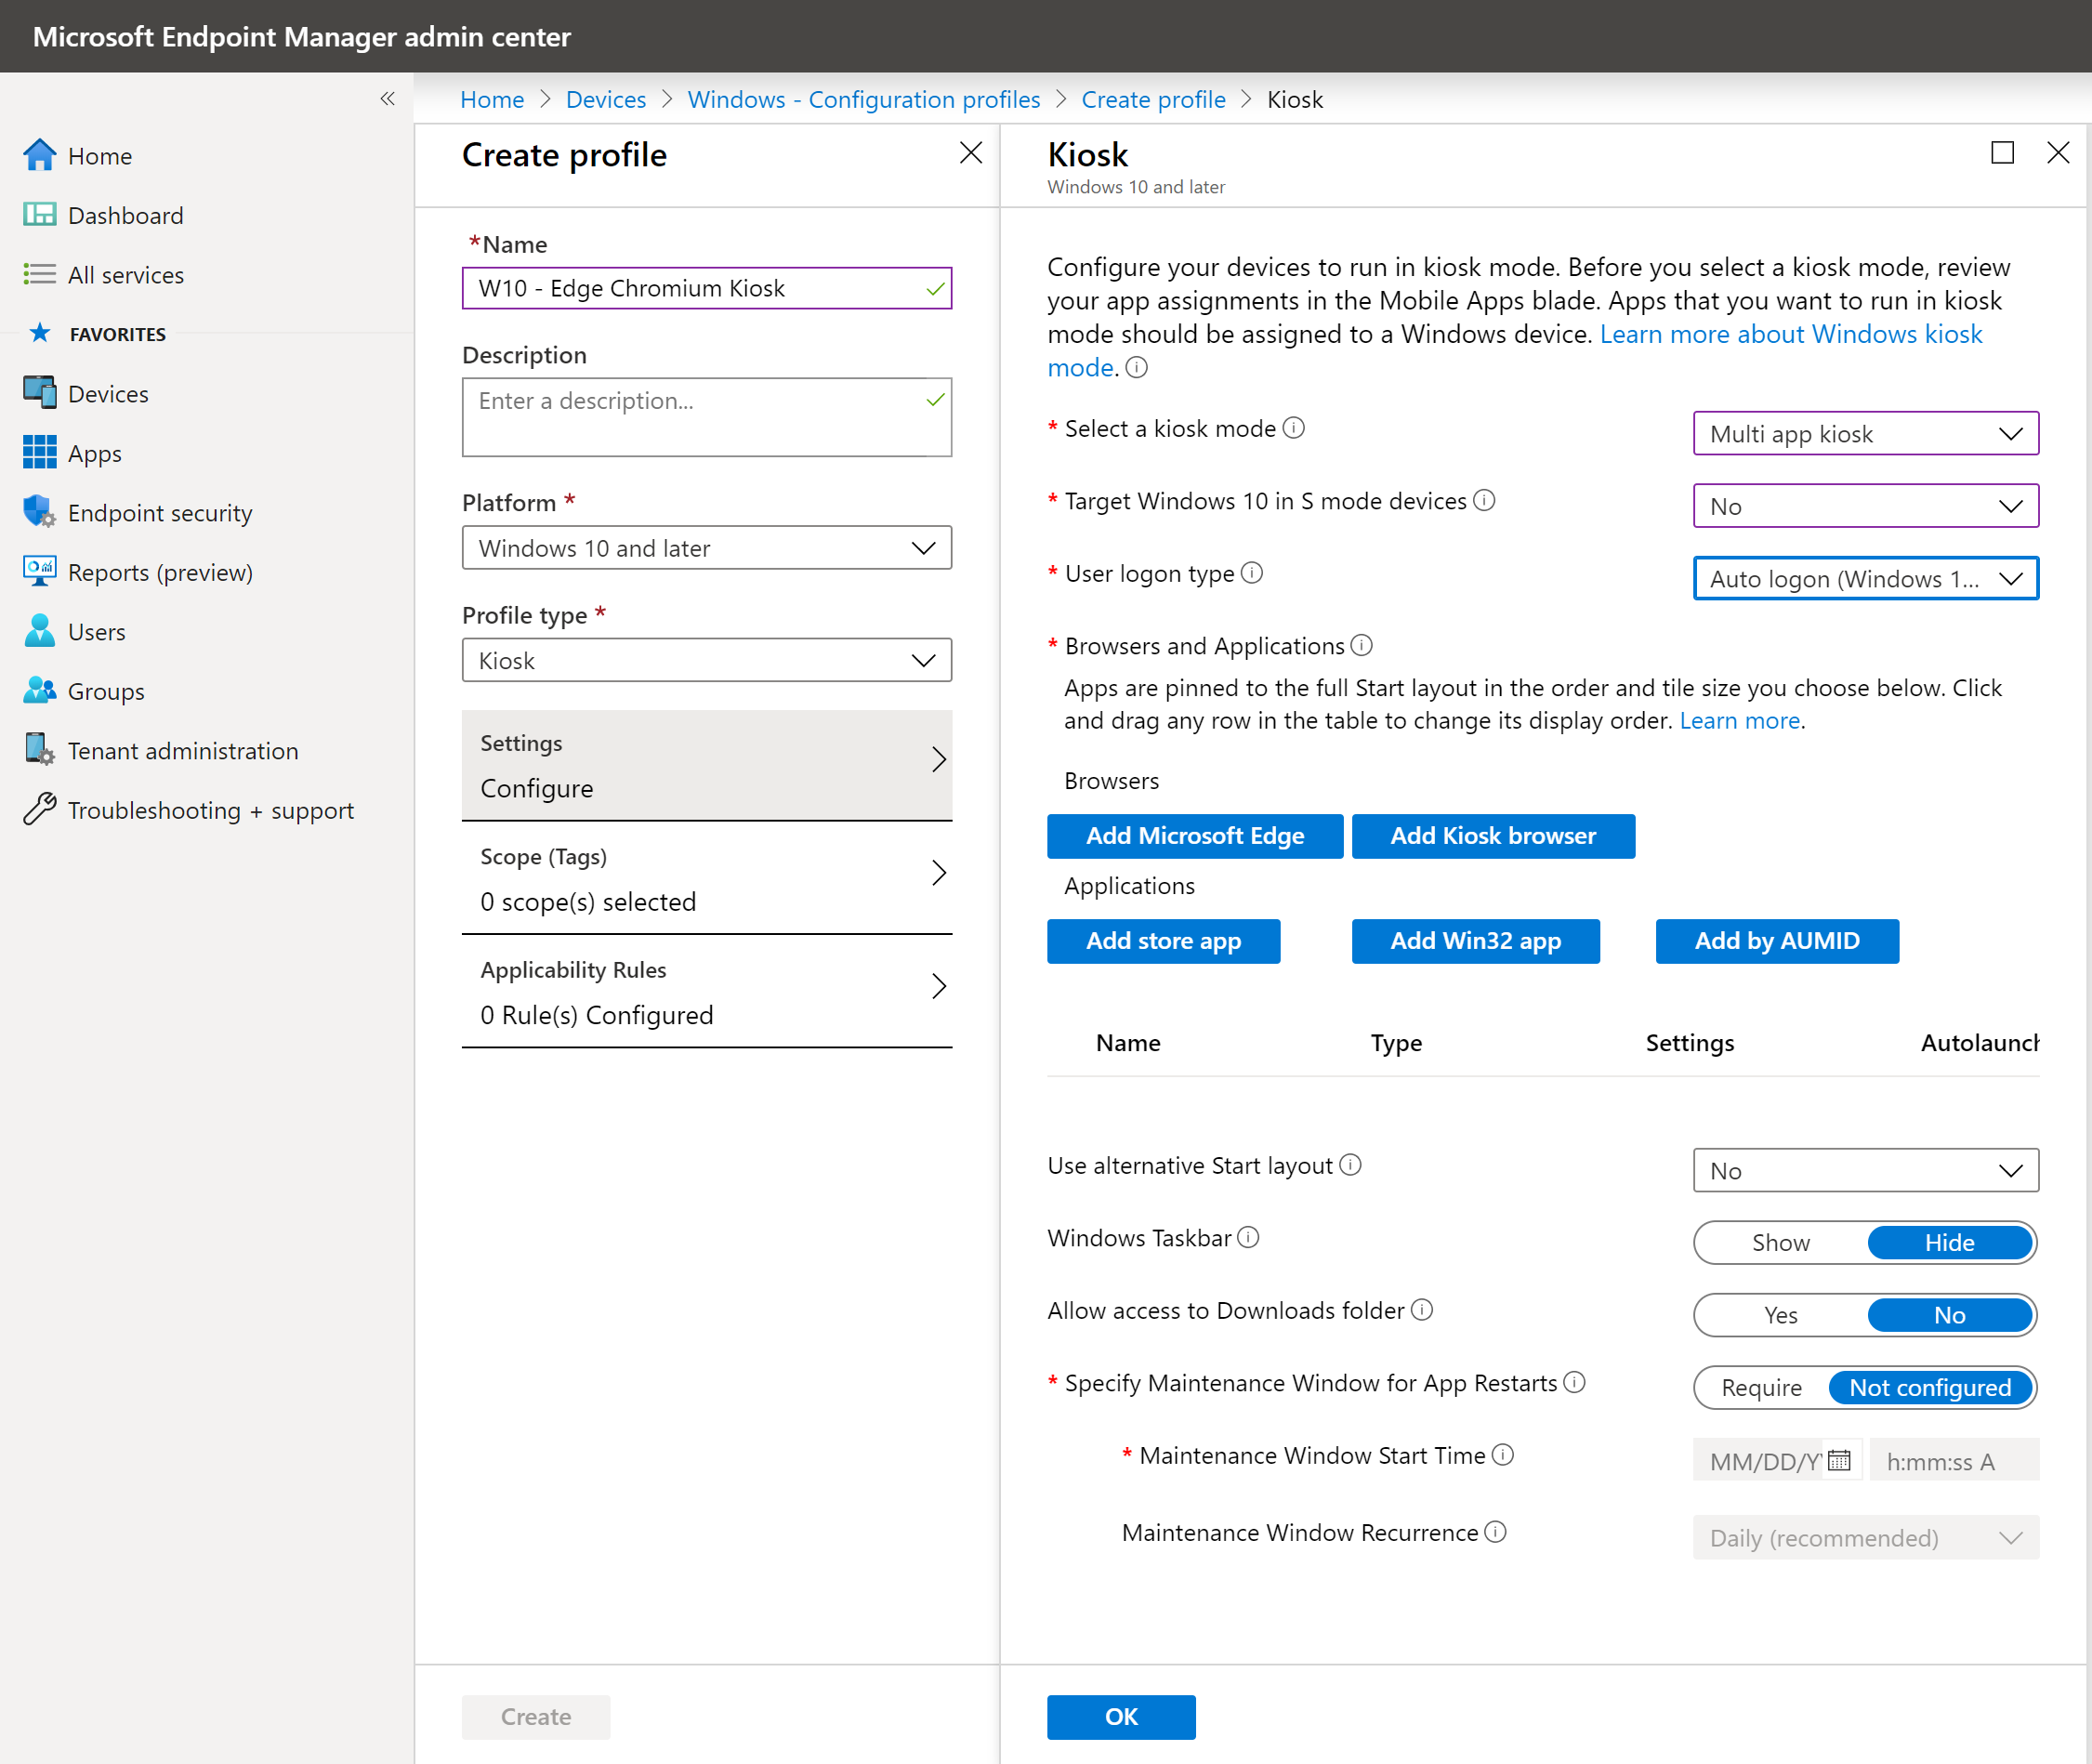Image resolution: width=2092 pixels, height=1764 pixels.
Task: Click the maintenance time h:mm:ss field
Action: tap(1953, 1460)
